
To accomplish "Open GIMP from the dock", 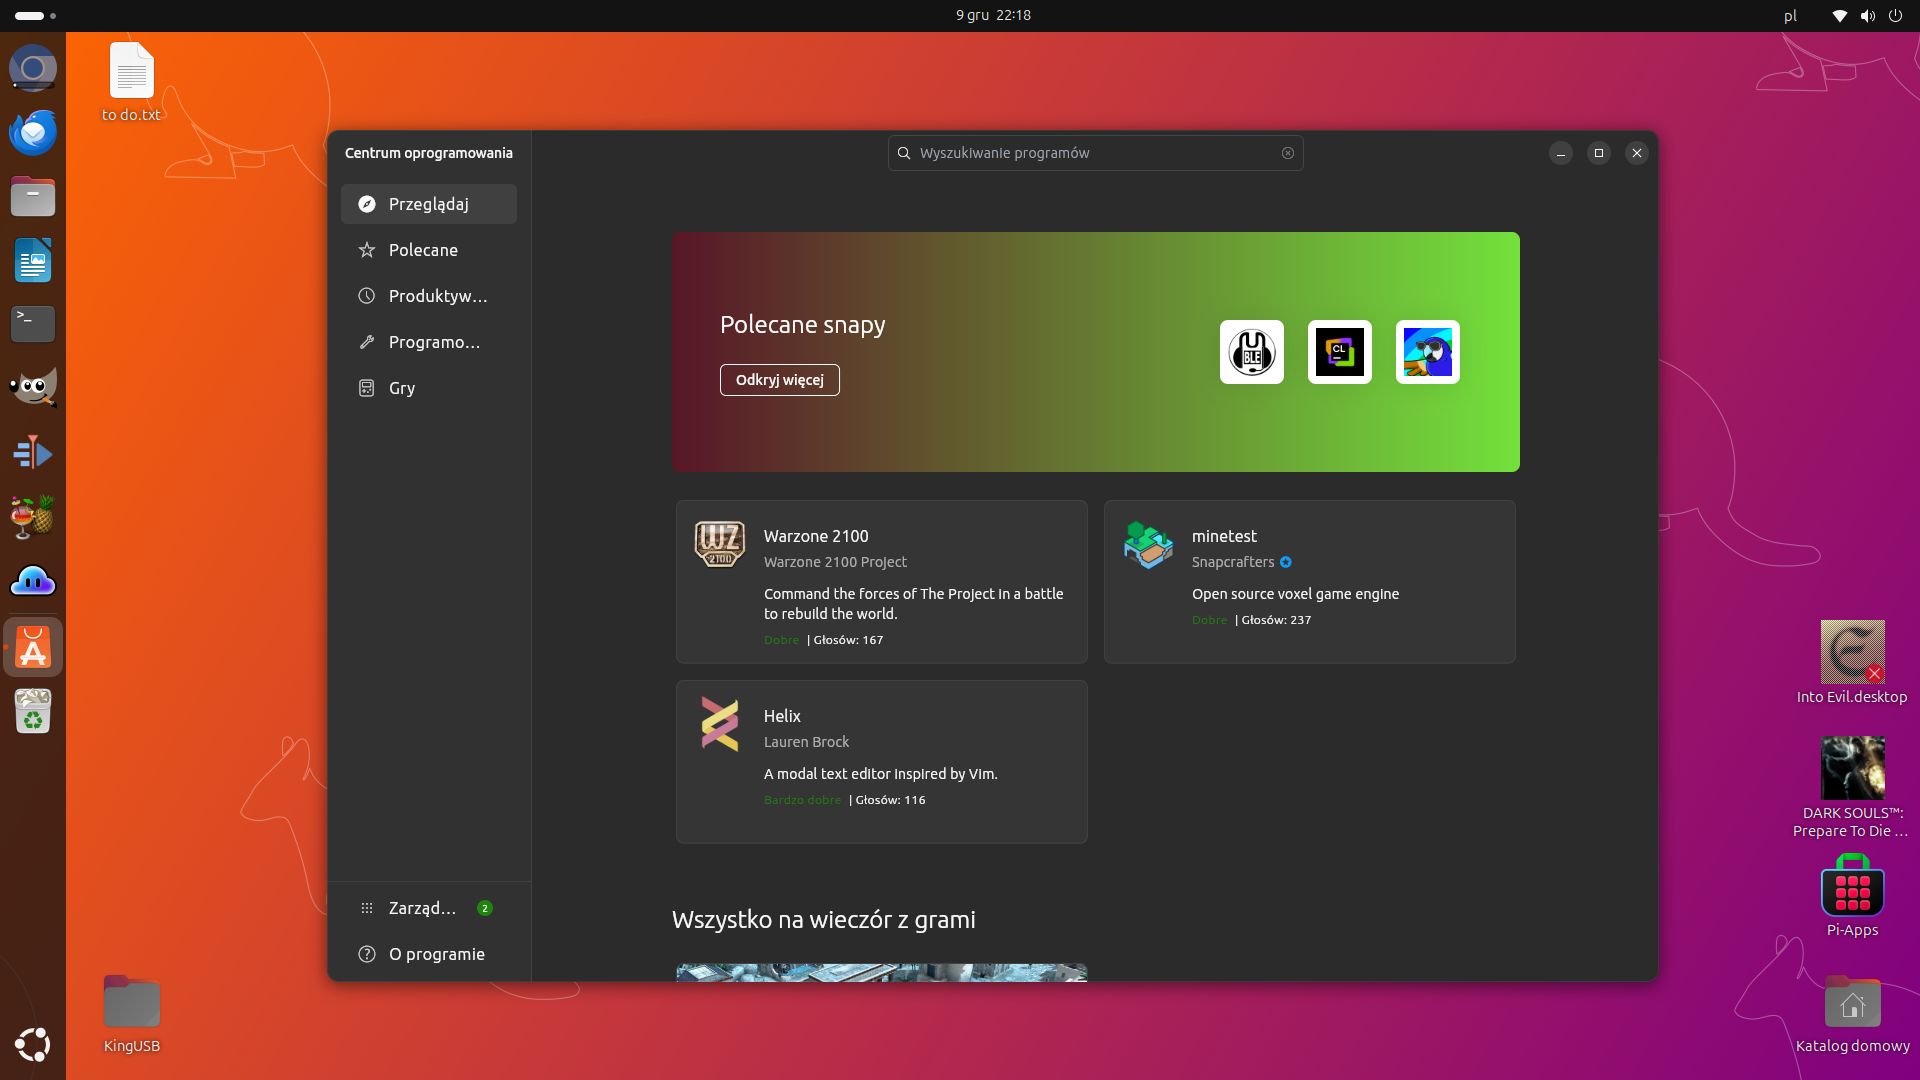I will pyautogui.click(x=33, y=386).
